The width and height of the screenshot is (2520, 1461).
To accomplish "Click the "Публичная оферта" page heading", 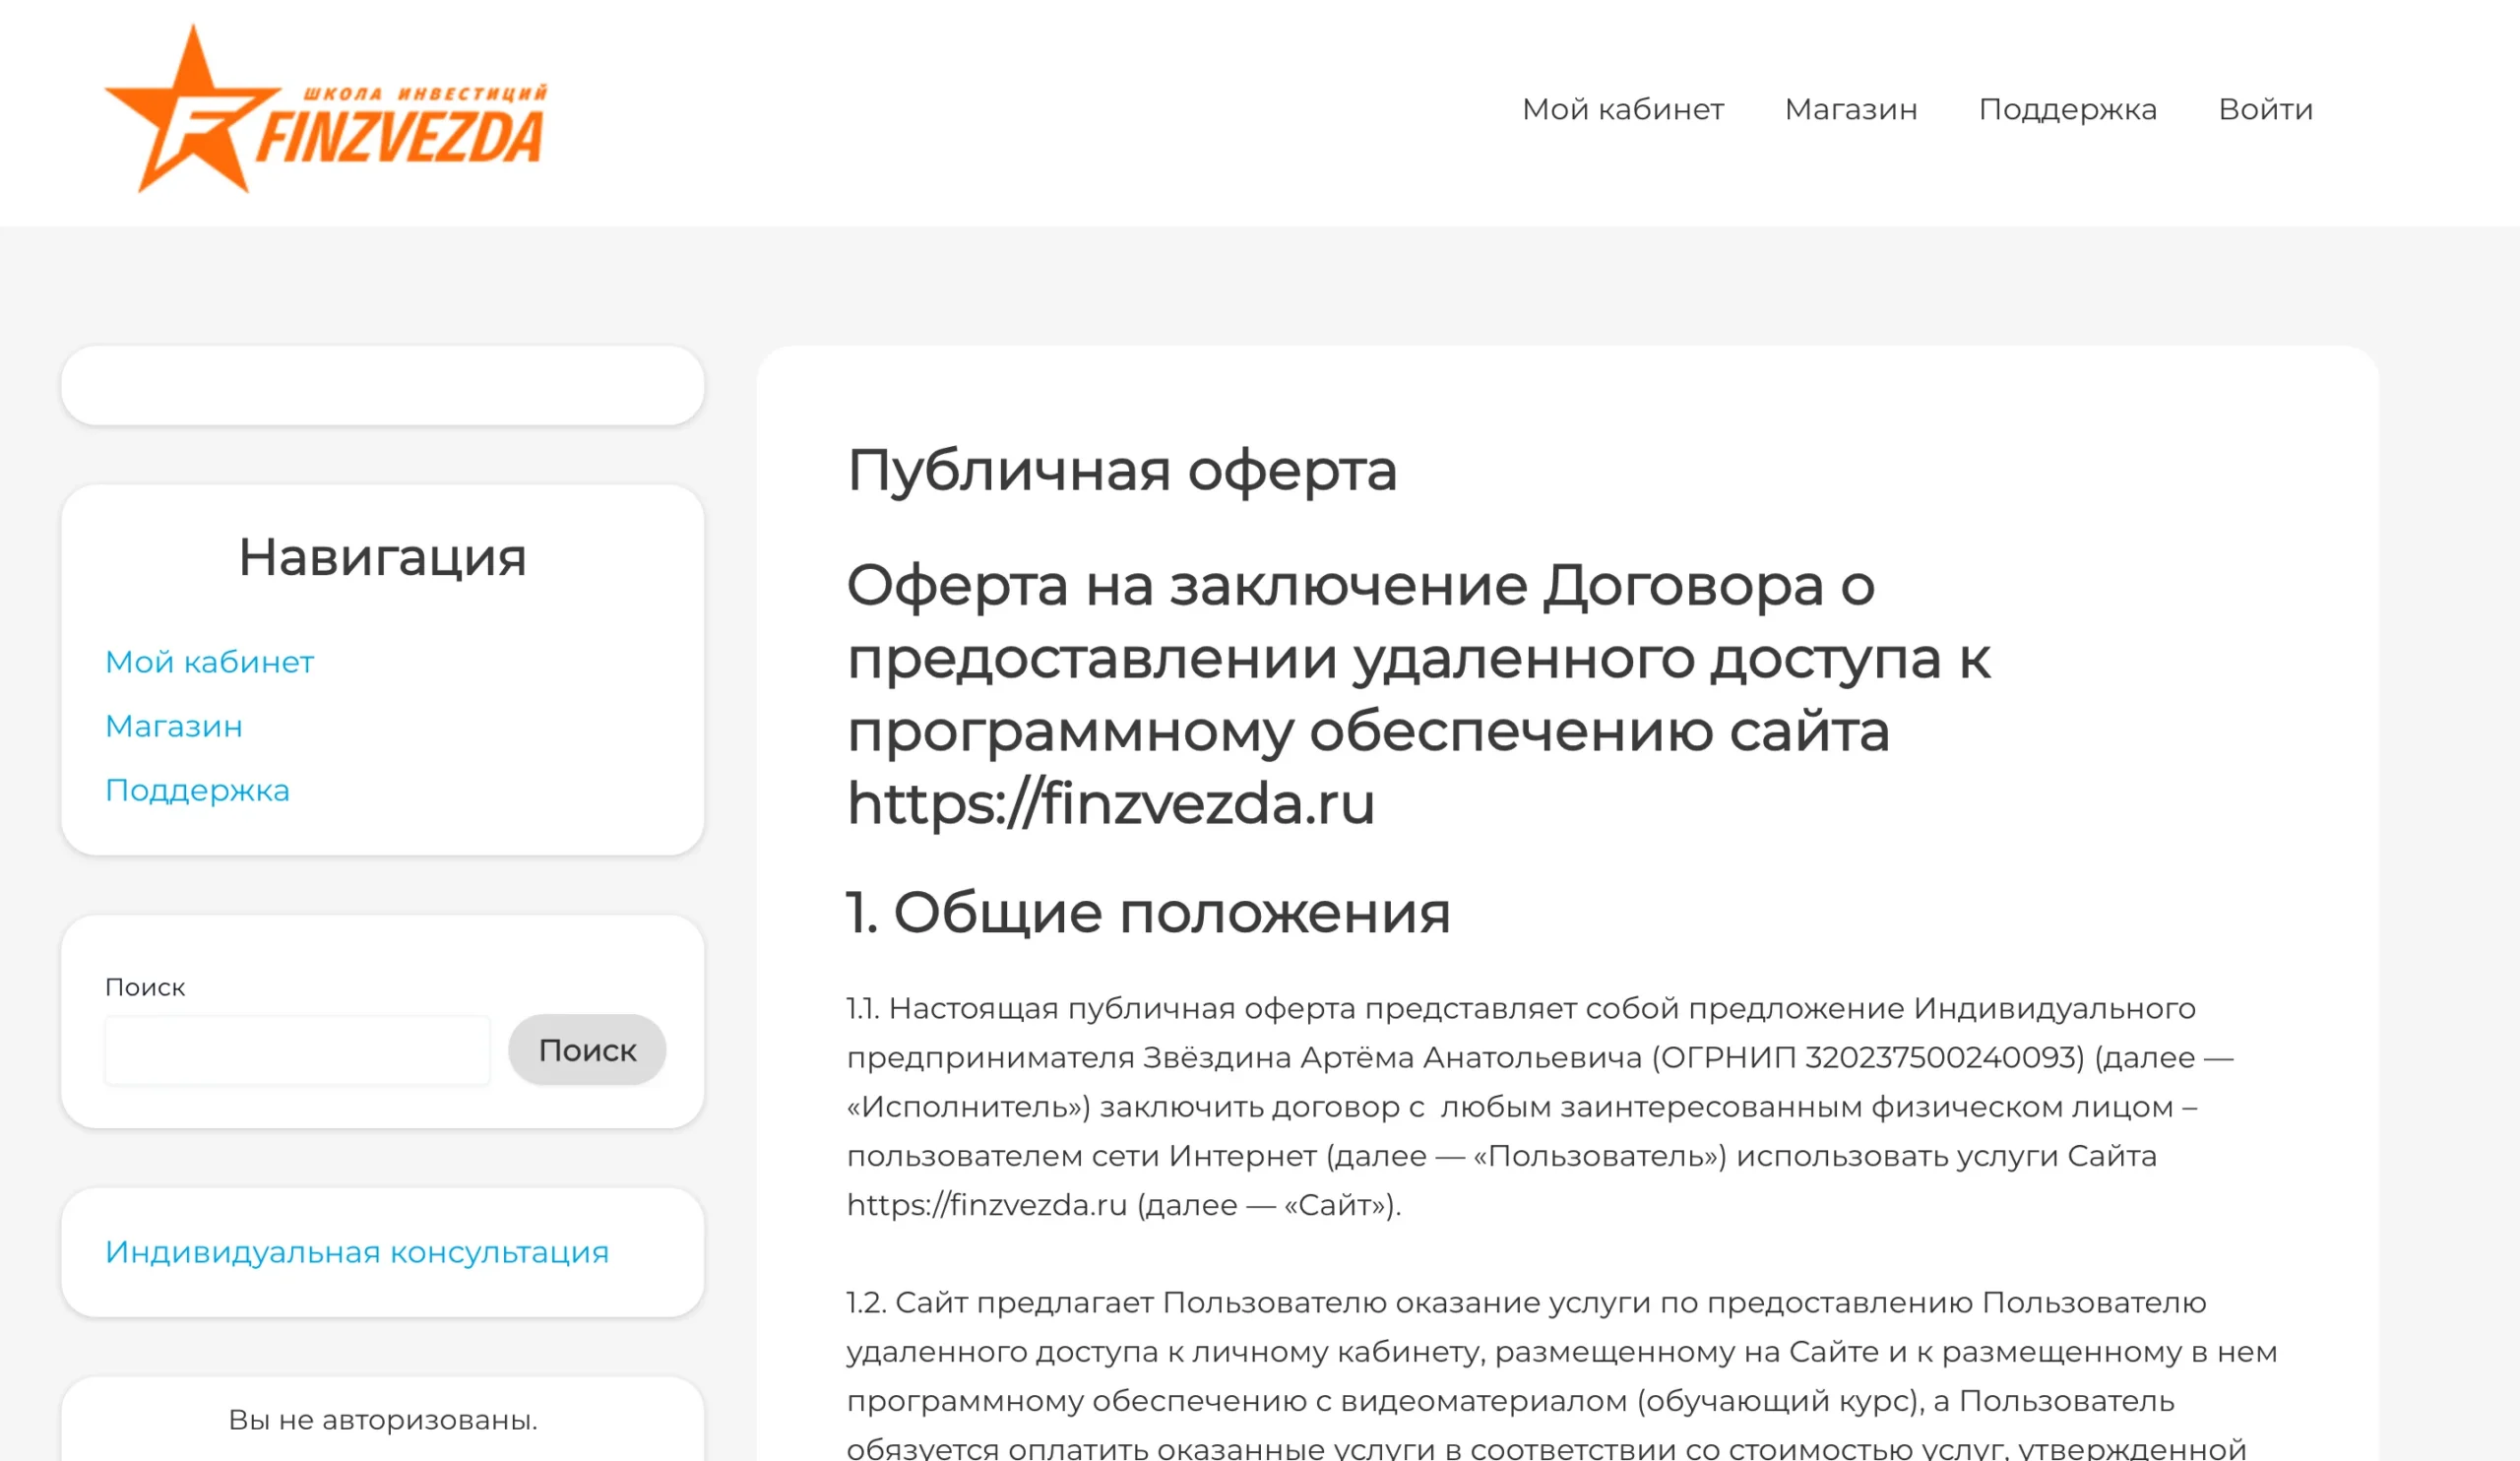I will pos(1122,470).
